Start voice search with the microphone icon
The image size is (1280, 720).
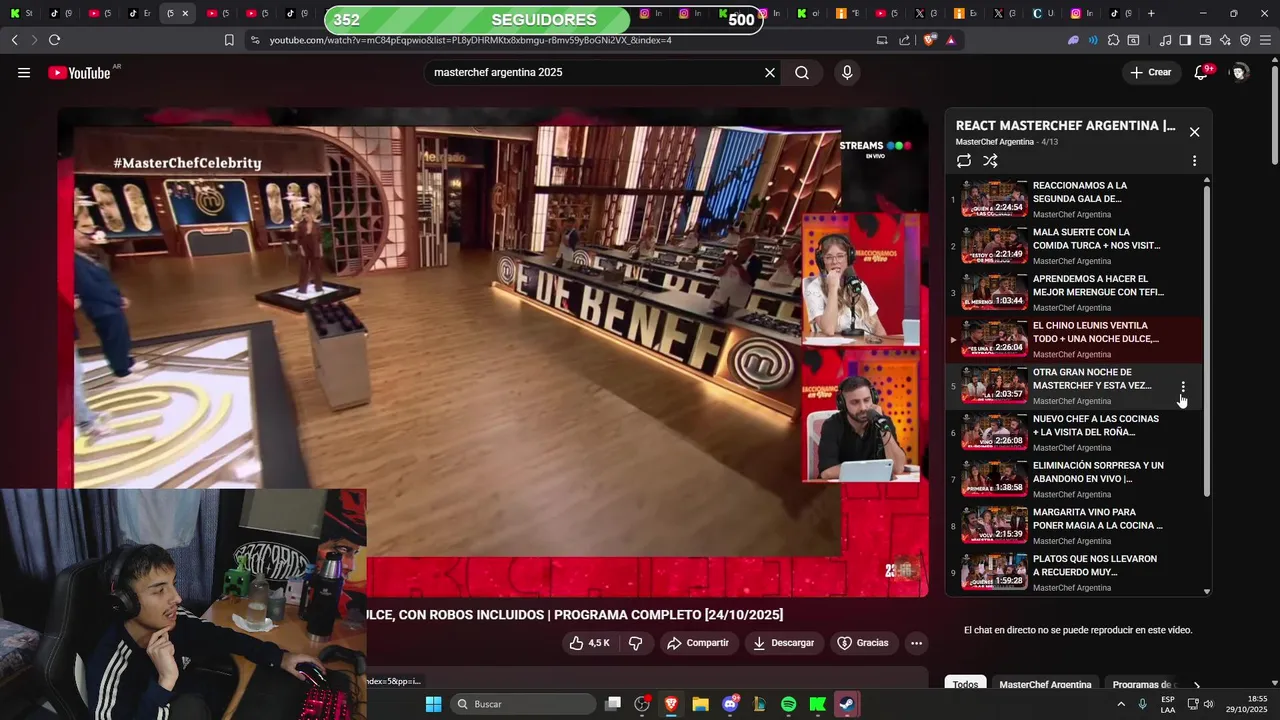(x=847, y=73)
